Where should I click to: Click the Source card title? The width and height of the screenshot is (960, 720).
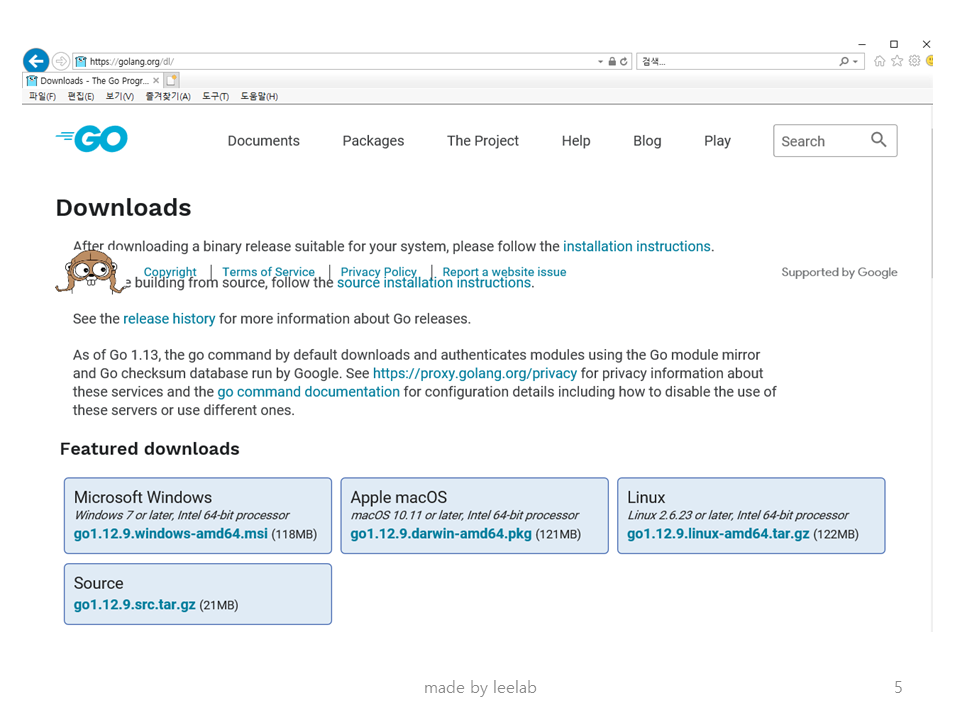click(99, 583)
